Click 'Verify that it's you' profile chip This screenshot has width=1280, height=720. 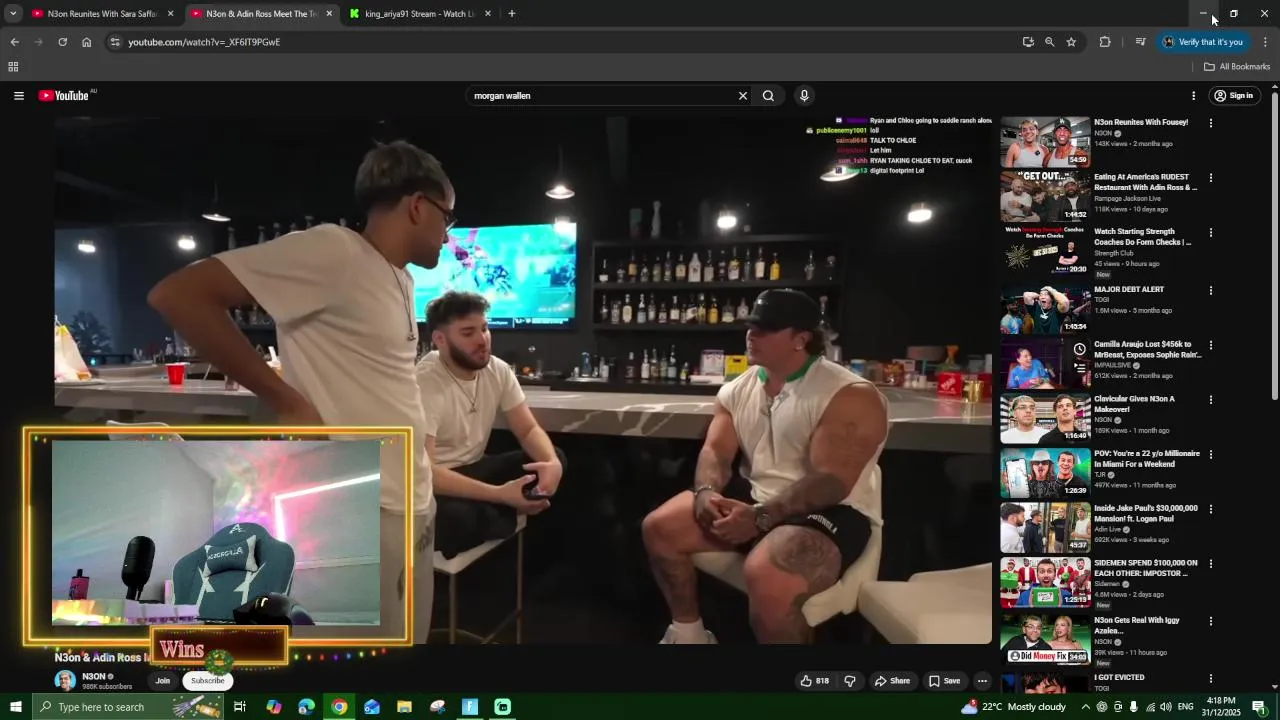pos(1203,42)
